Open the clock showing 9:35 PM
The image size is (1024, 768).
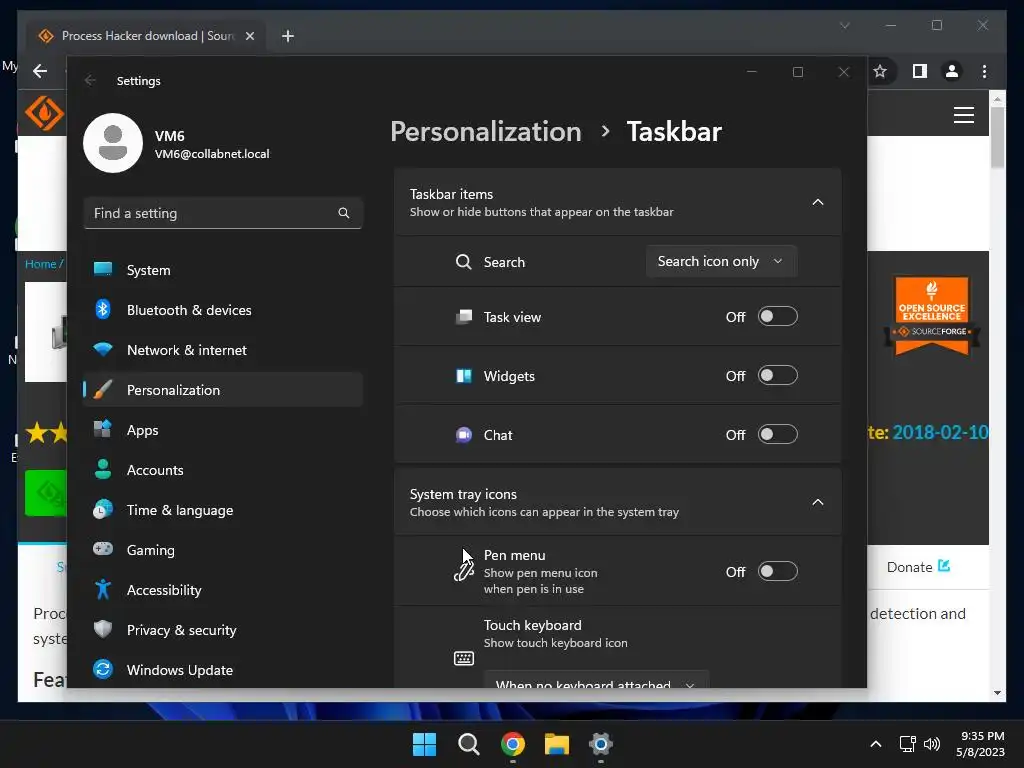980,744
